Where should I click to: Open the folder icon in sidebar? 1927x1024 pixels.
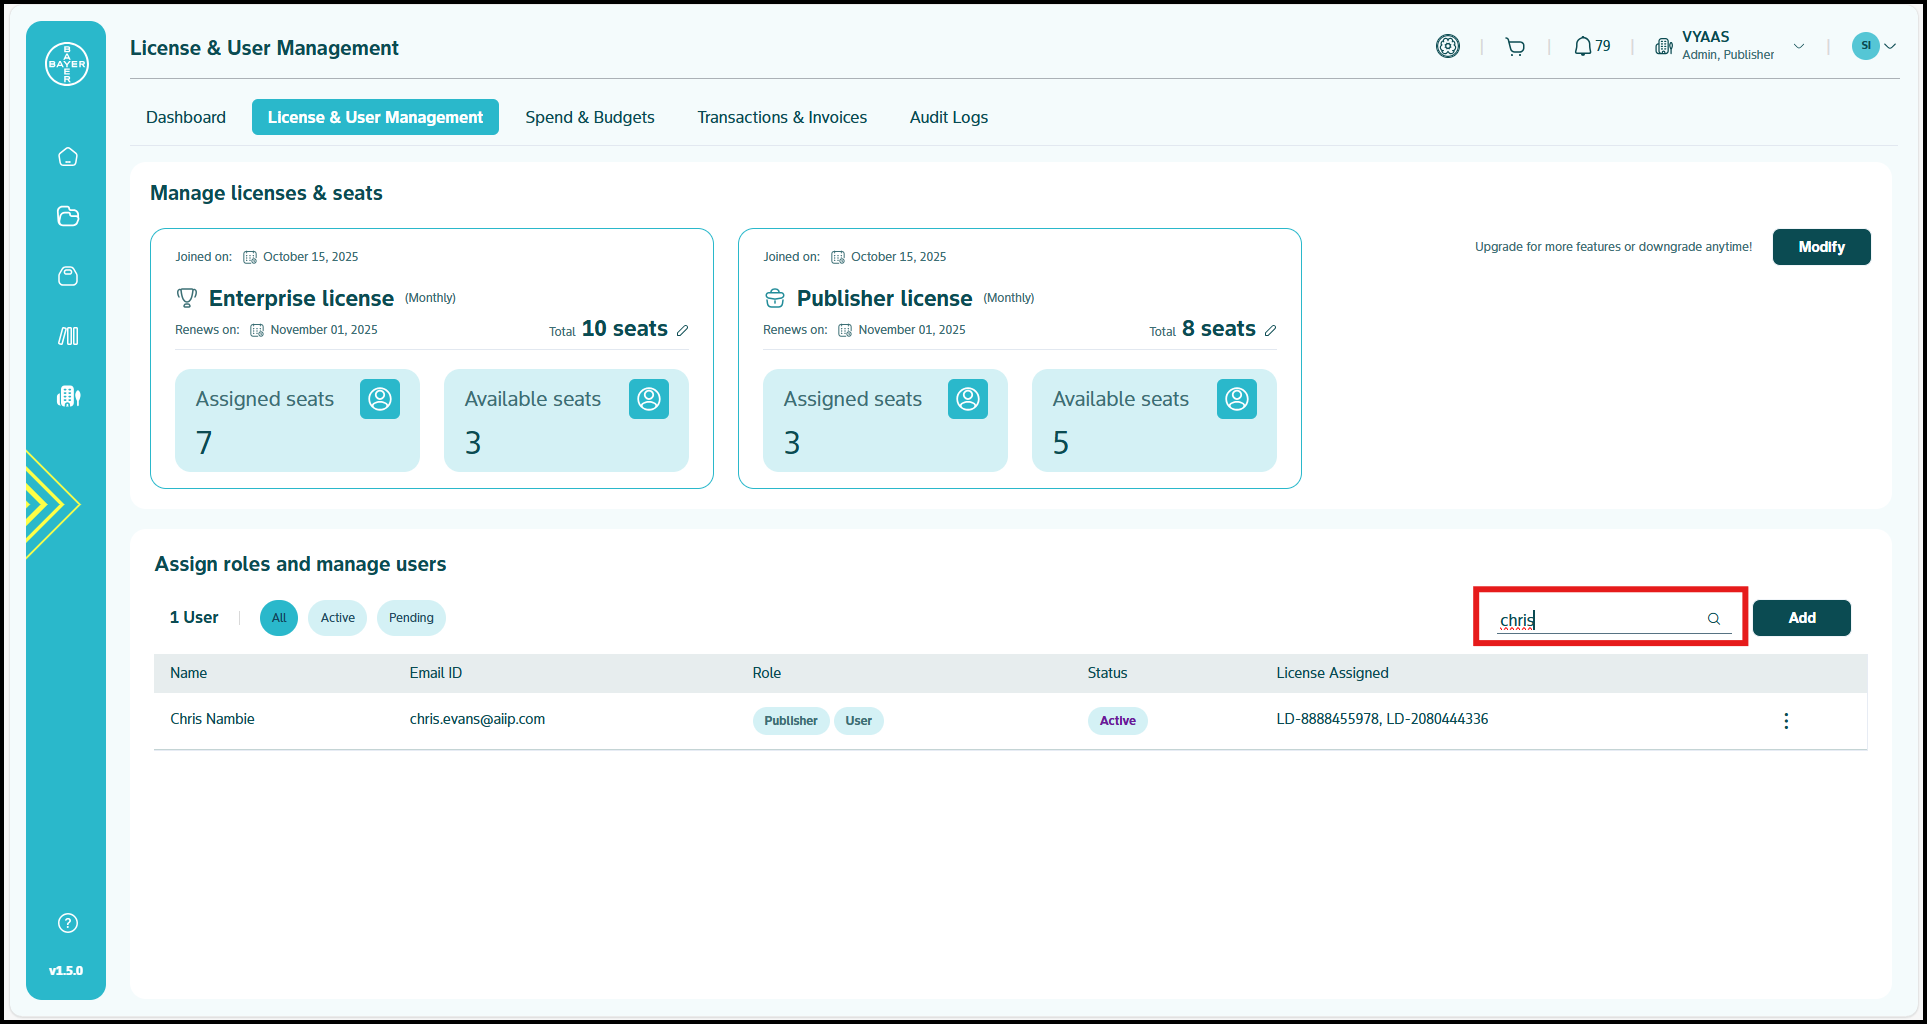coord(68,216)
